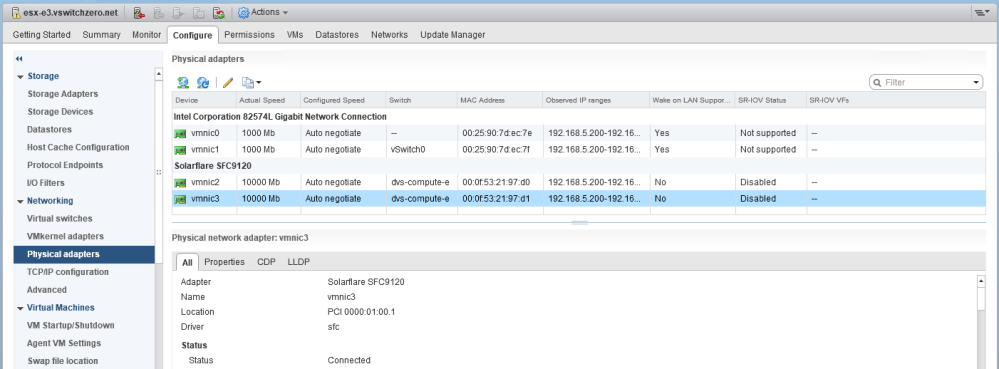
Task: Open VMkernel adapters
Action: point(65,236)
